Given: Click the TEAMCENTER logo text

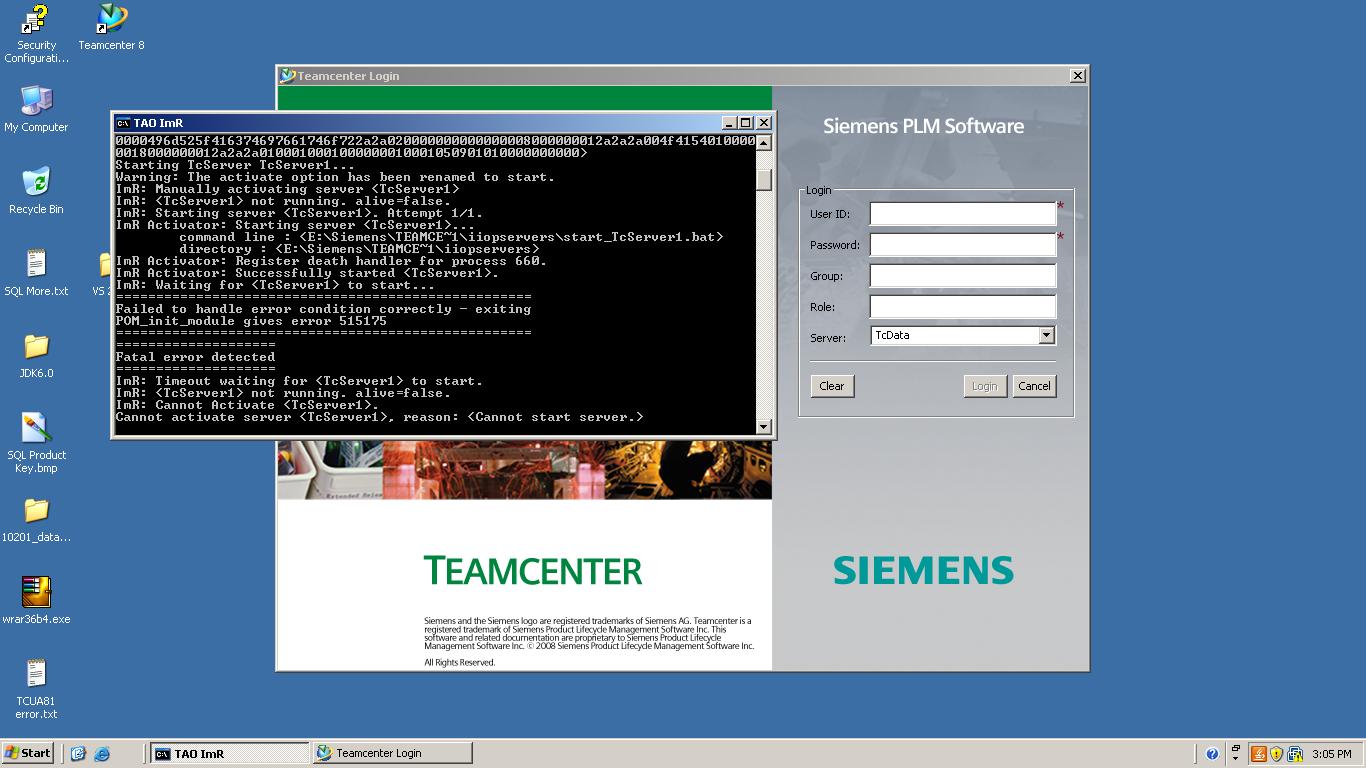Looking at the screenshot, I should click(533, 571).
